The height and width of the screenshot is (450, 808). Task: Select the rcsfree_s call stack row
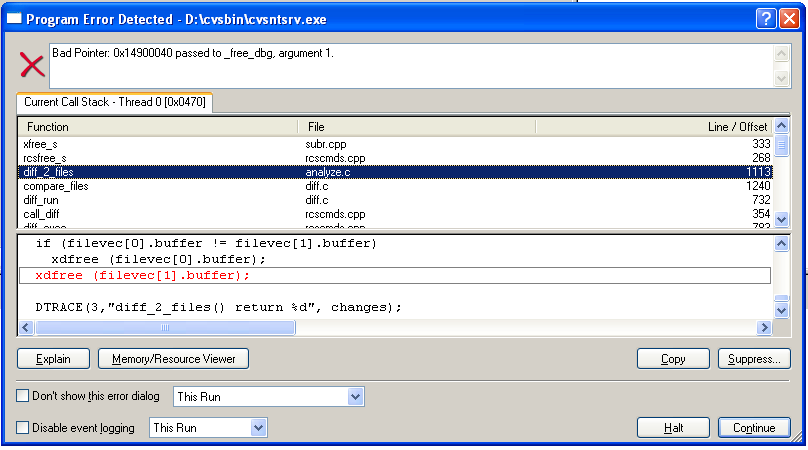click(396, 158)
